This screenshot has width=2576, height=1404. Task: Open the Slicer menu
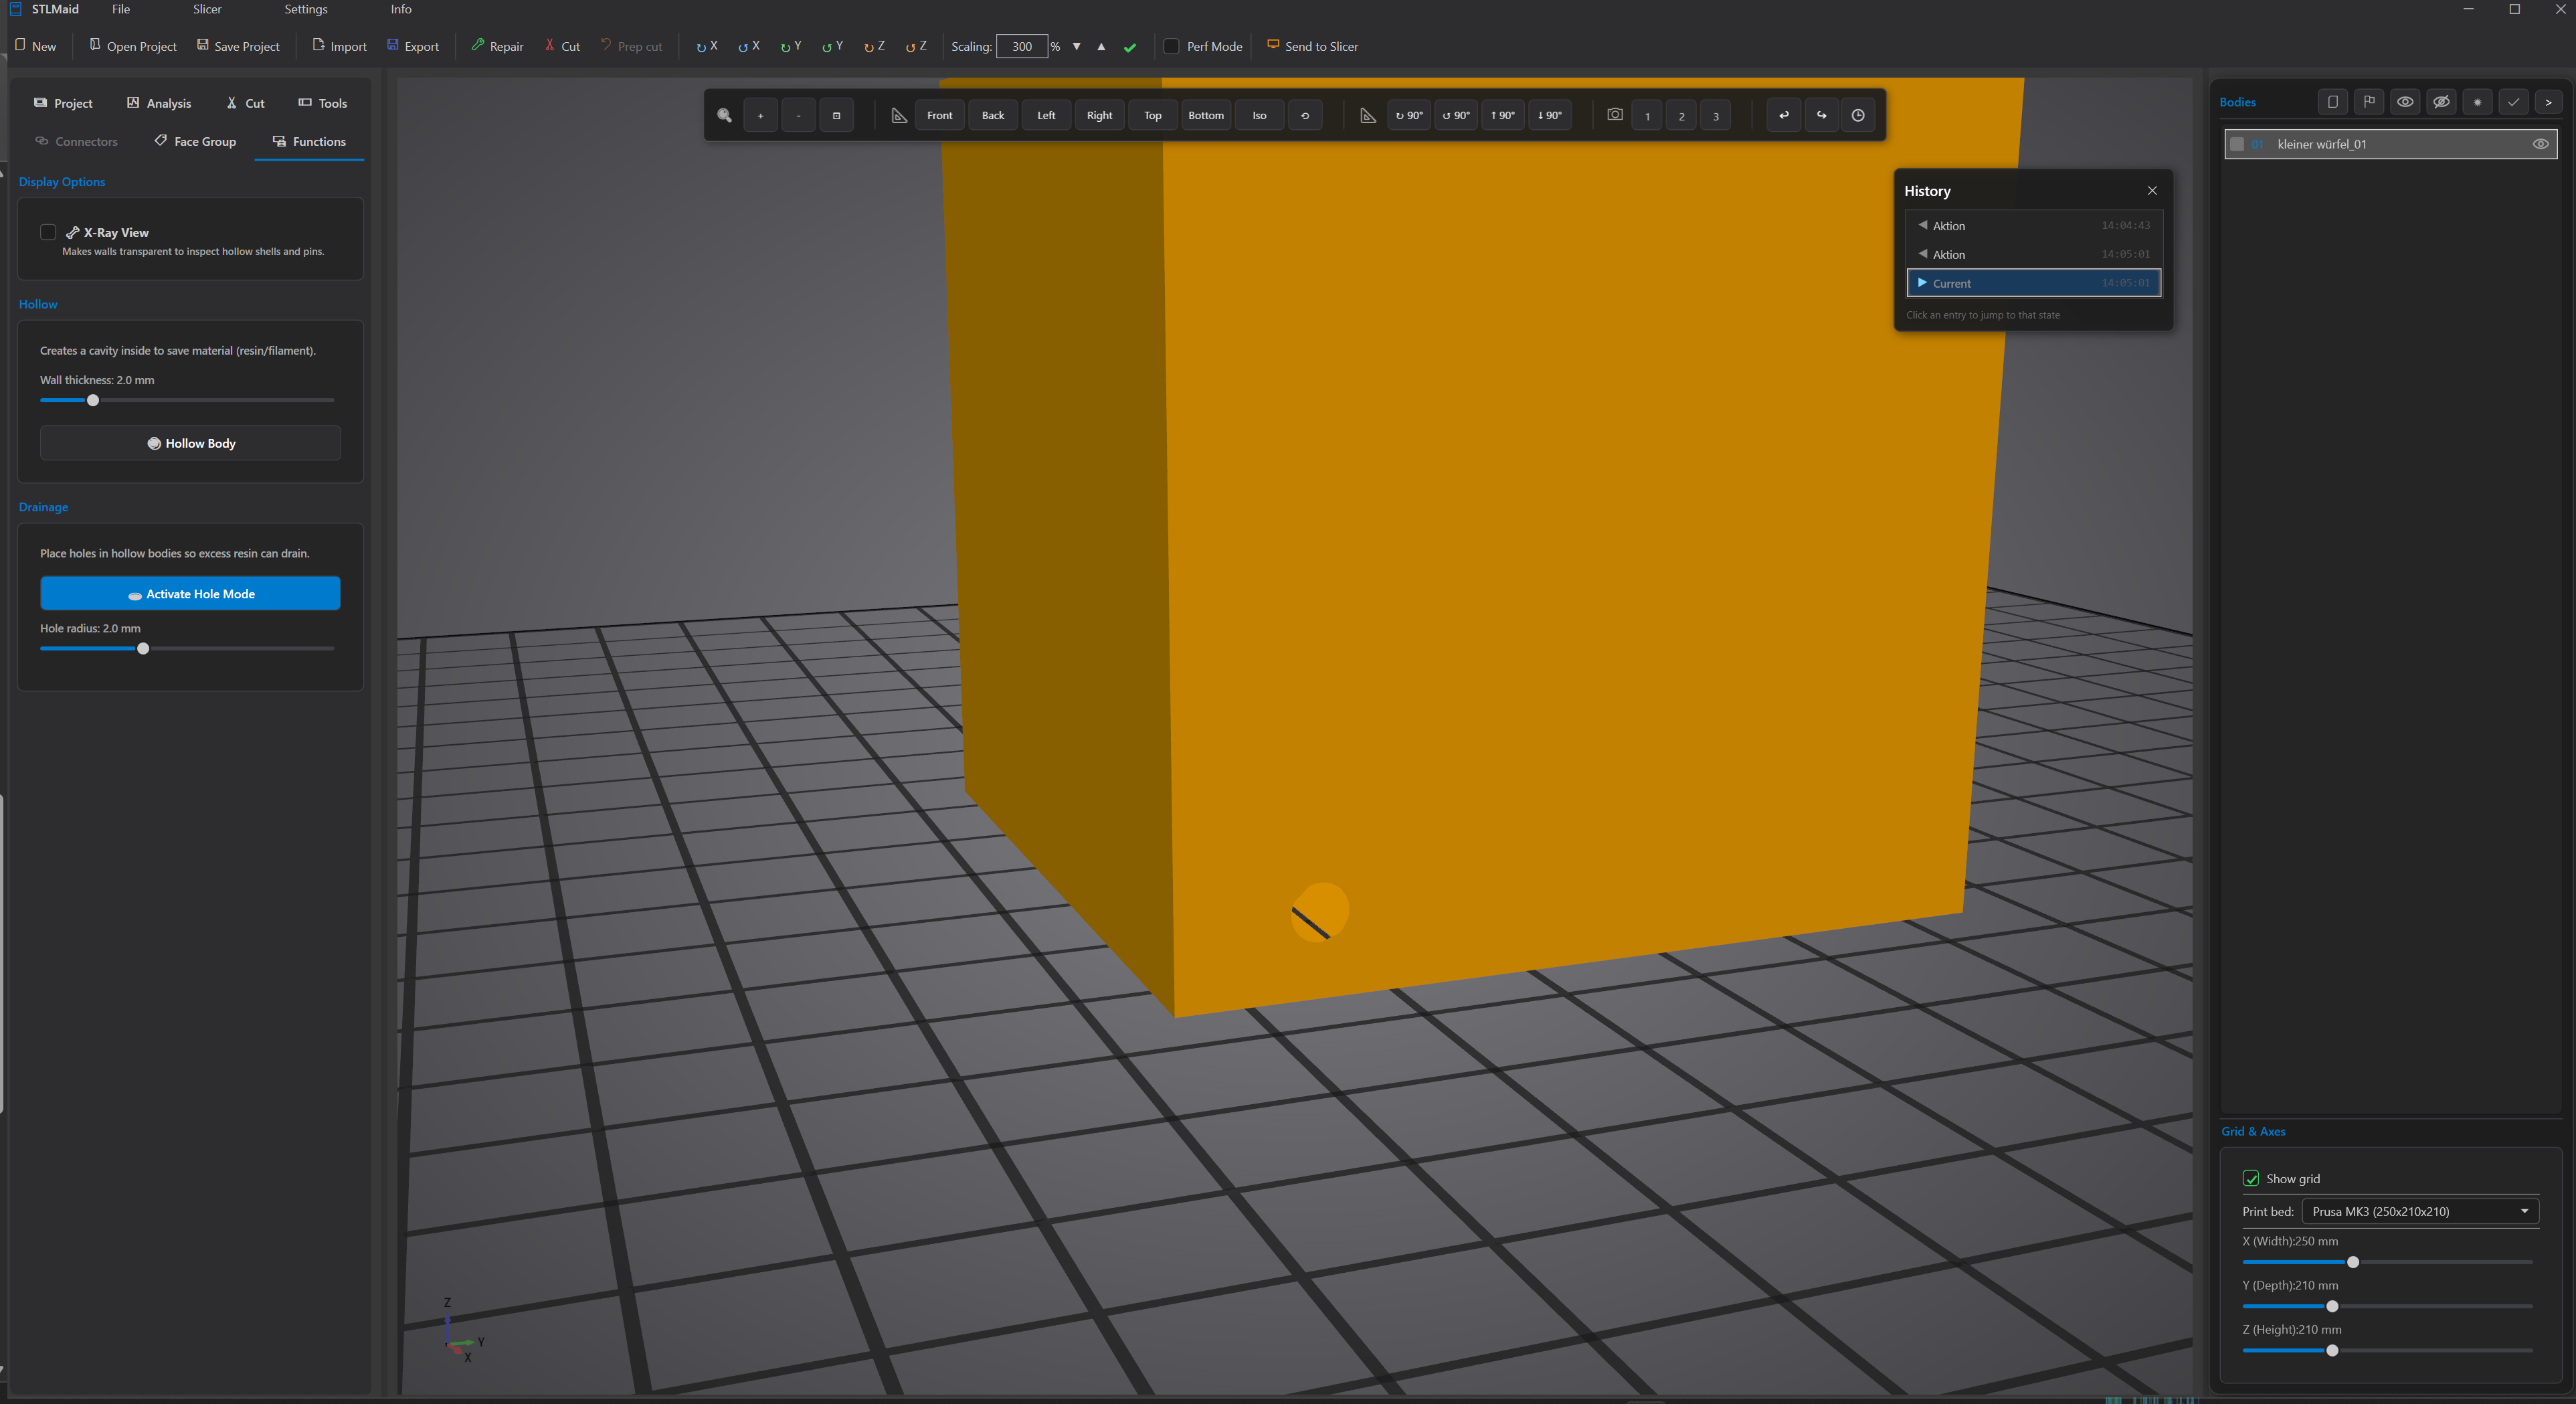pos(207,9)
